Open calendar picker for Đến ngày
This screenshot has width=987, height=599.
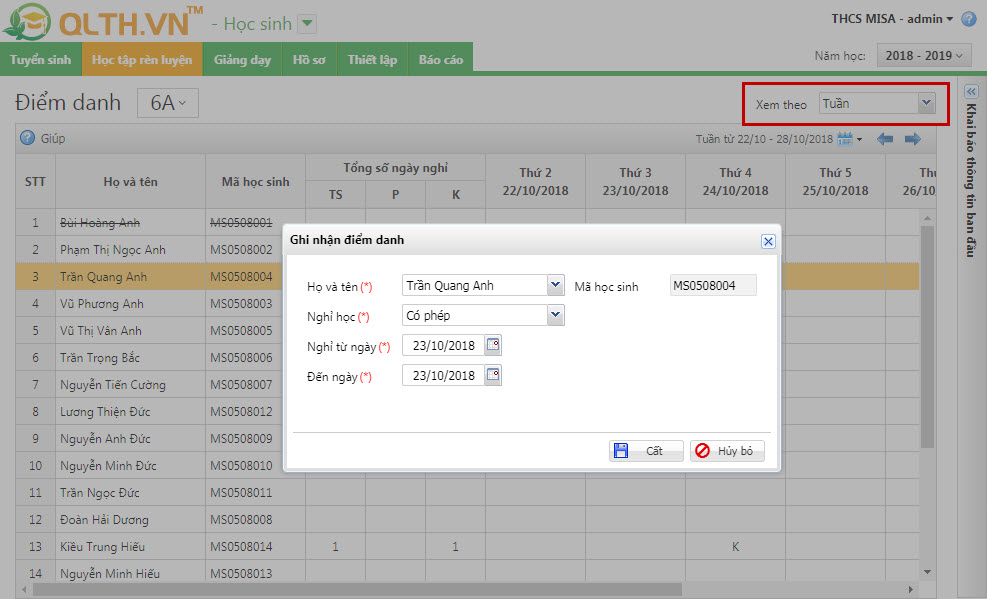pyautogui.click(x=492, y=375)
